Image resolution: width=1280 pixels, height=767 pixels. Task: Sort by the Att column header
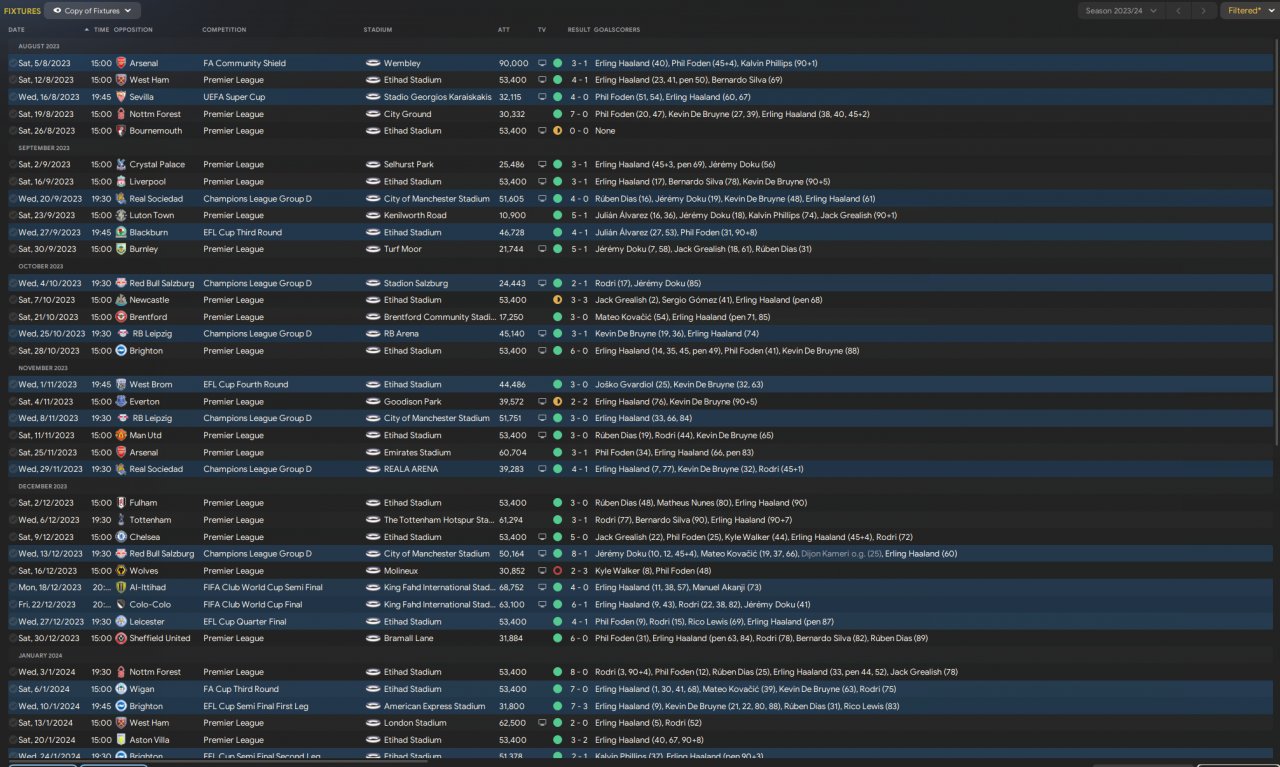tap(504, 30)
